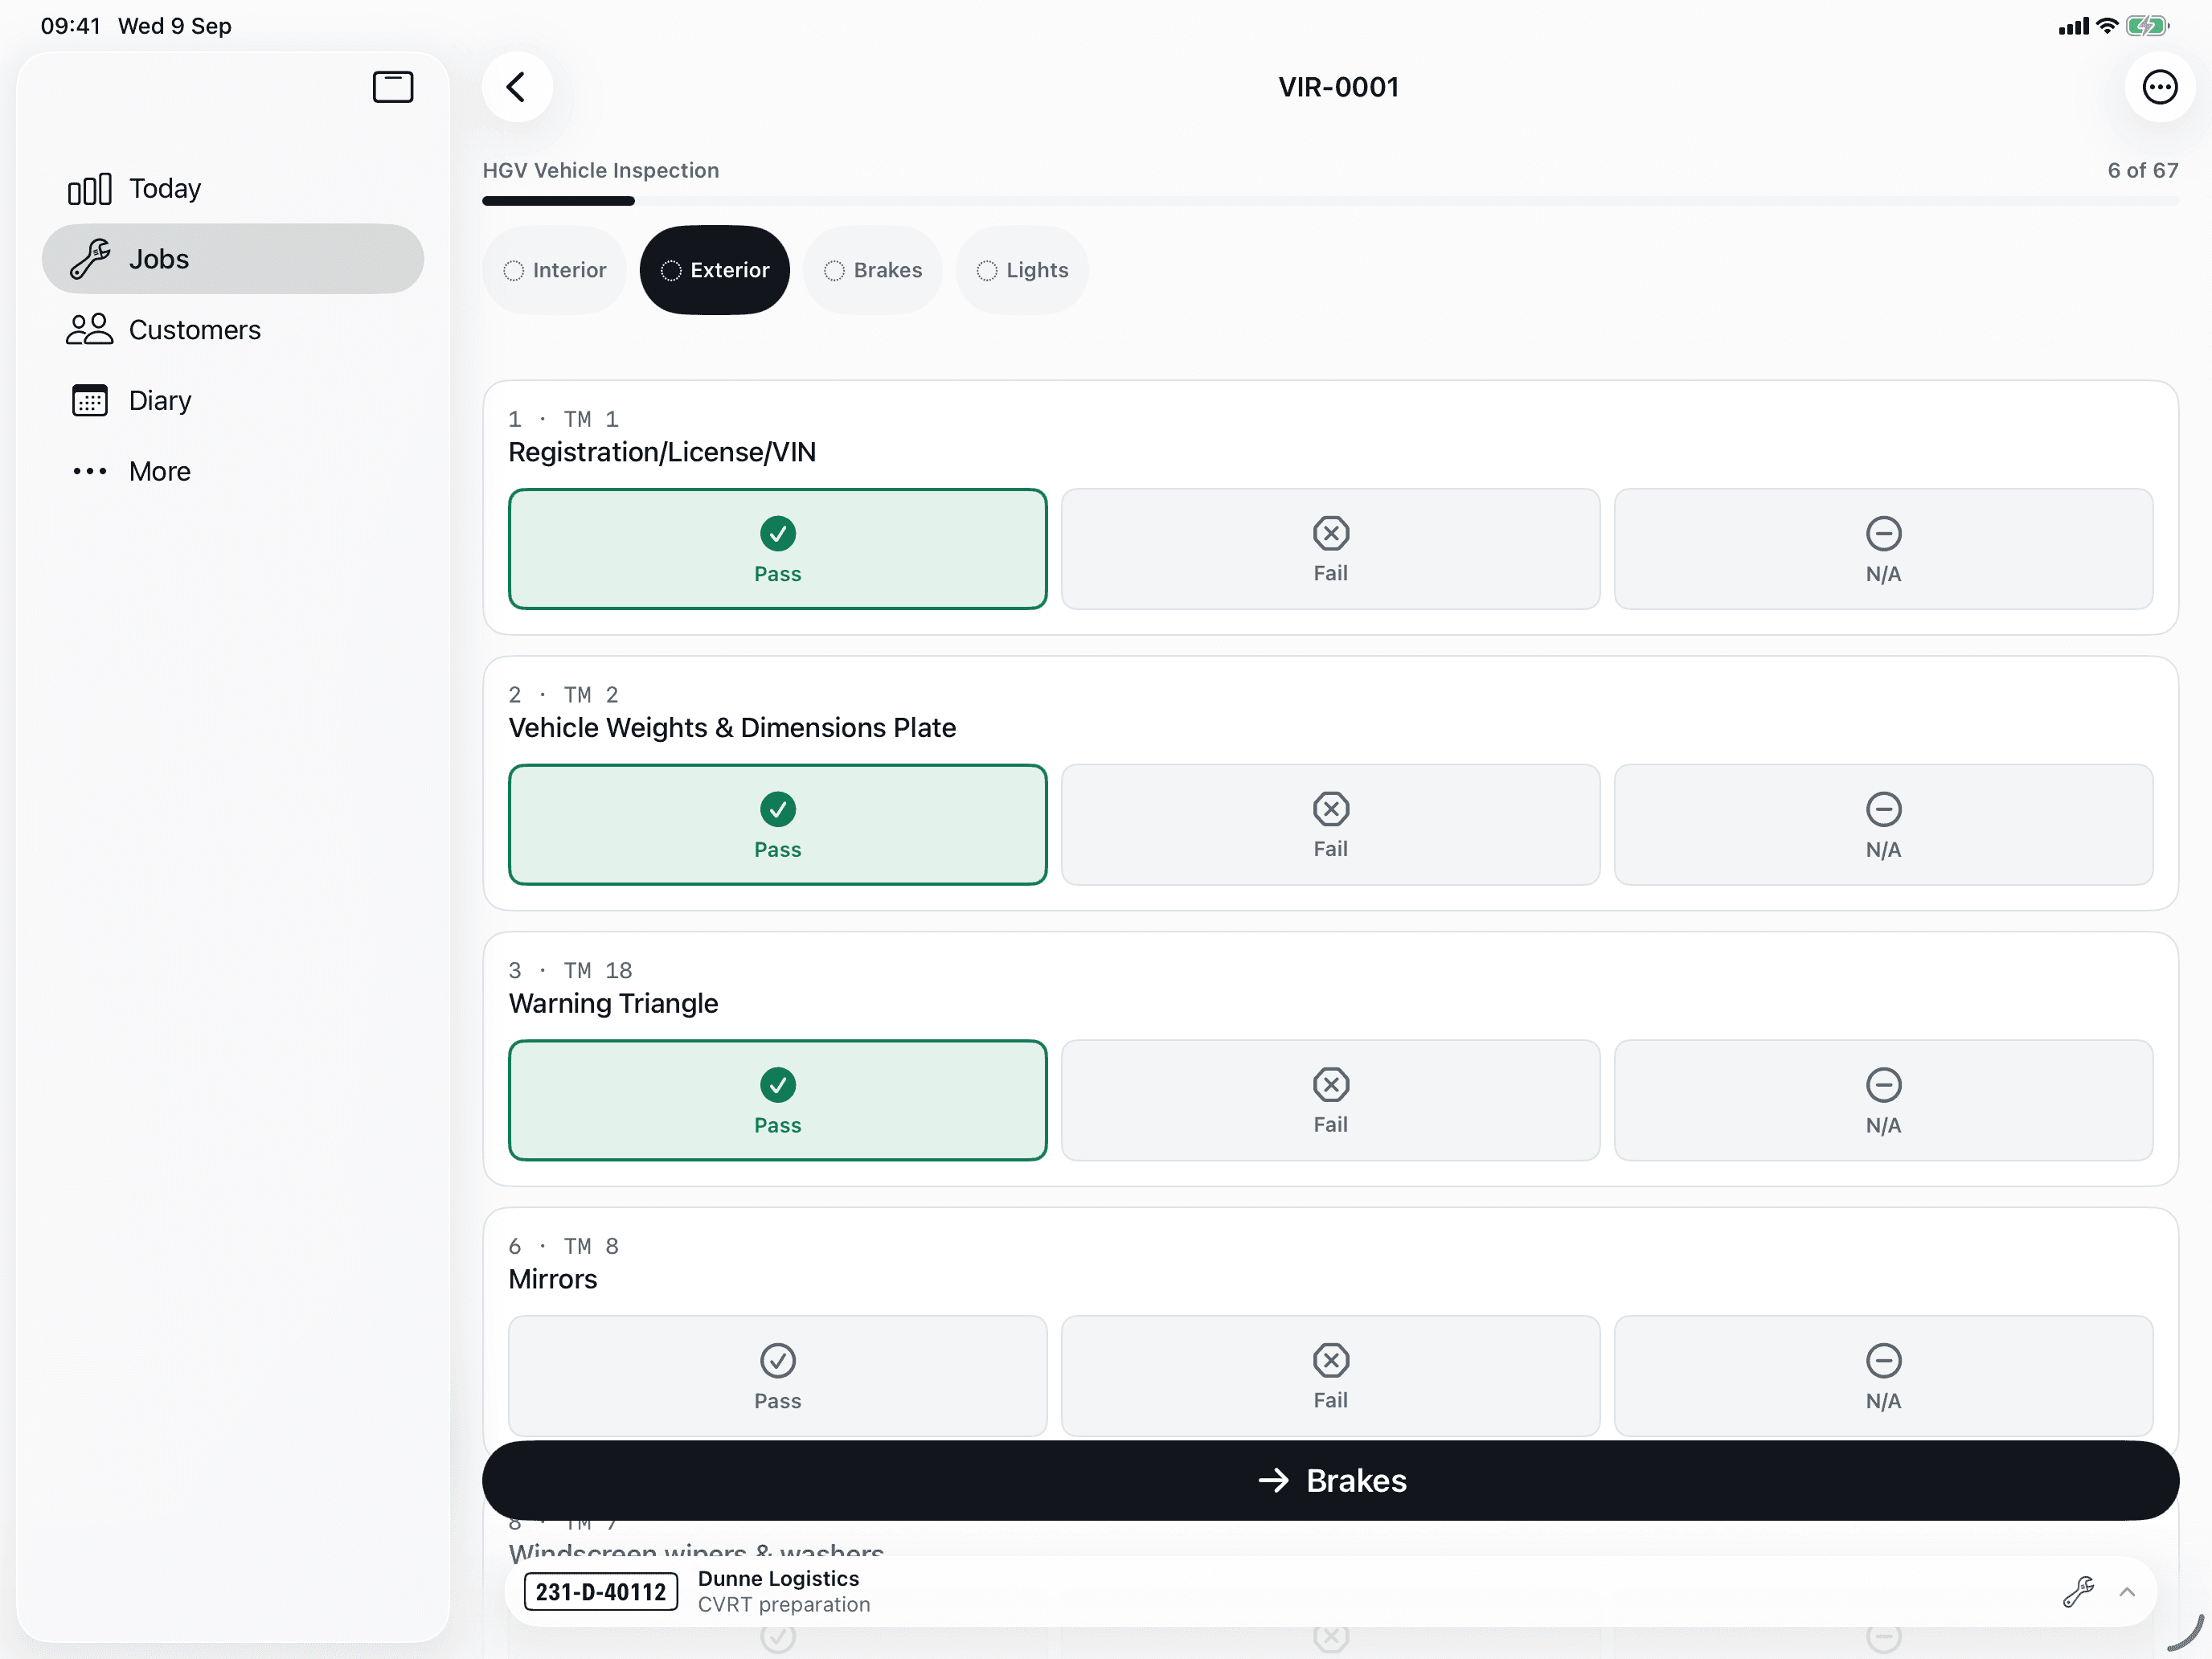Click the HGV Vehicle Inspection heading
Viewport: 2212px width, 1659px height.
pyautogui.click(x=601, y=170)
